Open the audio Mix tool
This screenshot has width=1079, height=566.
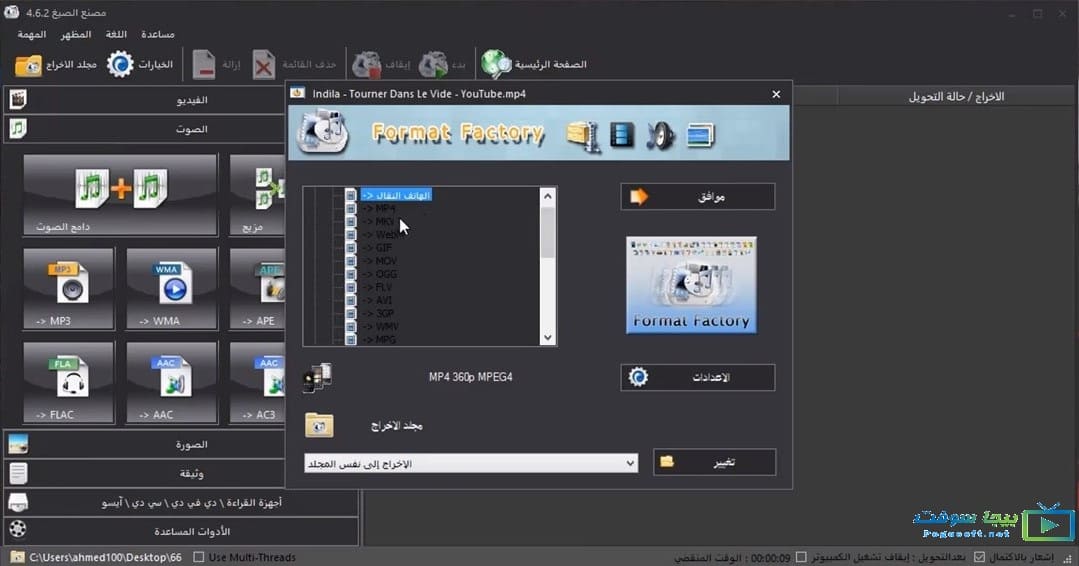click(257, 195)
